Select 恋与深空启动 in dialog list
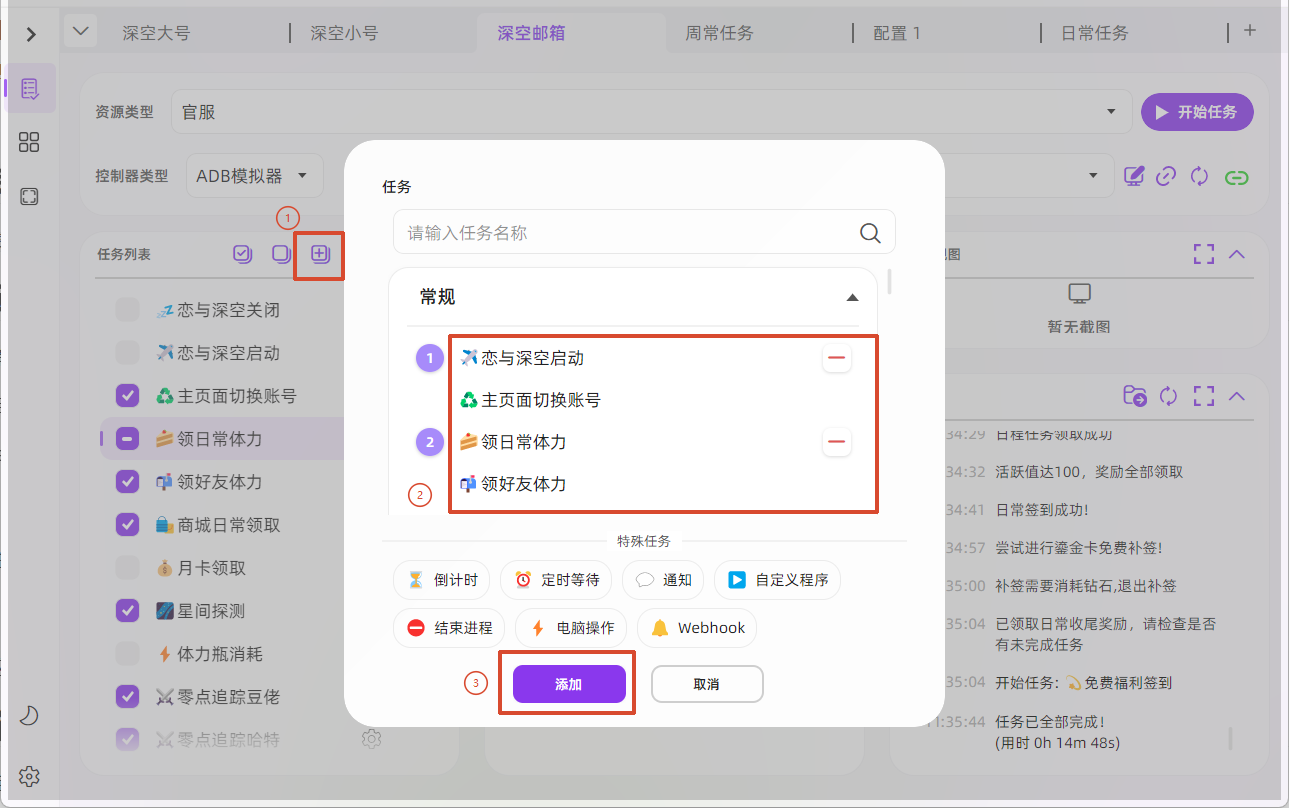This screenshot has height=808, width=1289. point(521,358)
